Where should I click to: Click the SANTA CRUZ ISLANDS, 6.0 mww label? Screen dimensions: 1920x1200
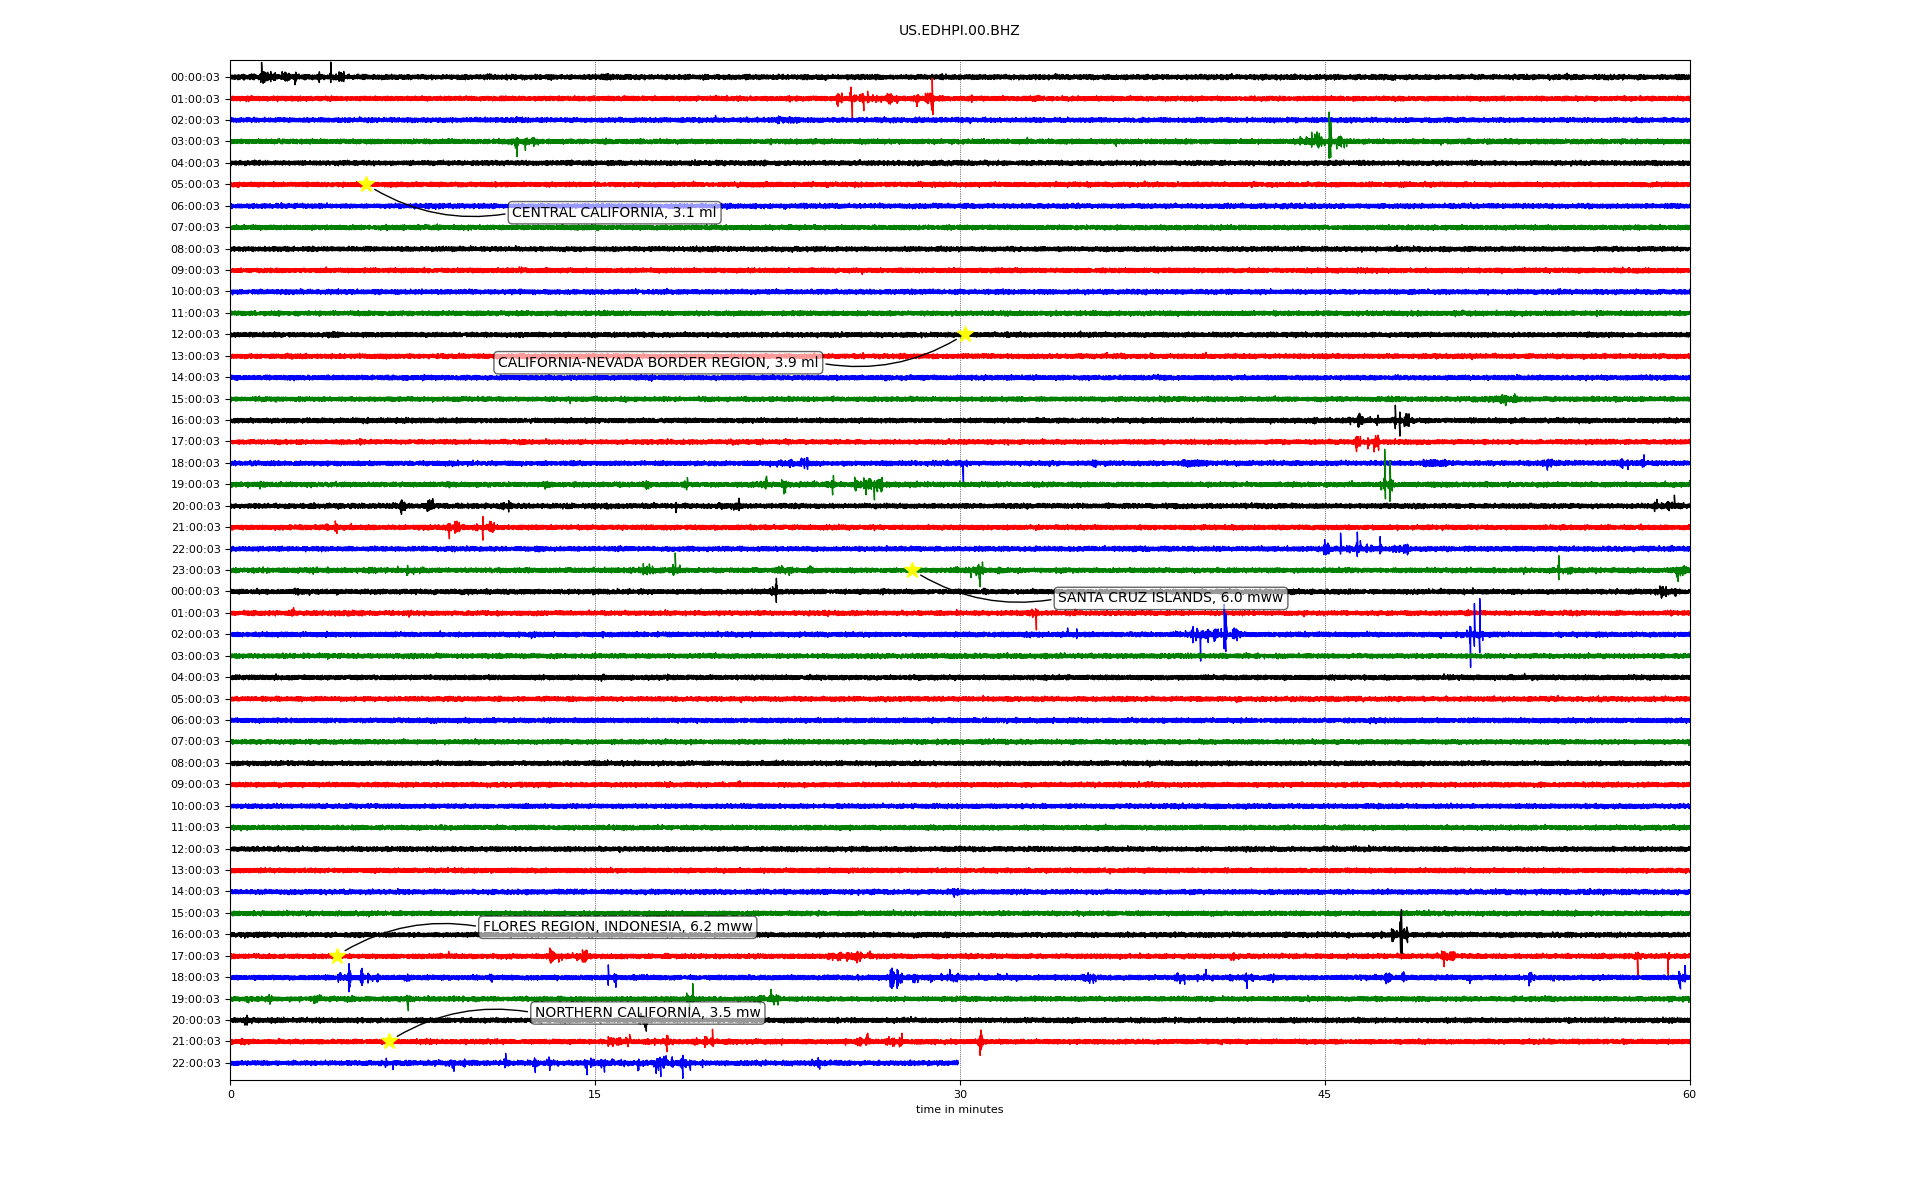pos(1170,598)
